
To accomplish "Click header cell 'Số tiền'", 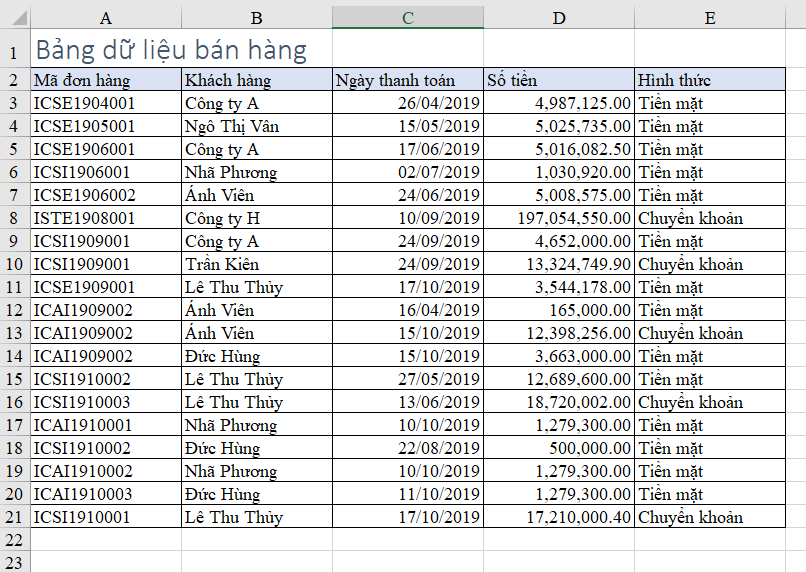I will click(559, 80).
